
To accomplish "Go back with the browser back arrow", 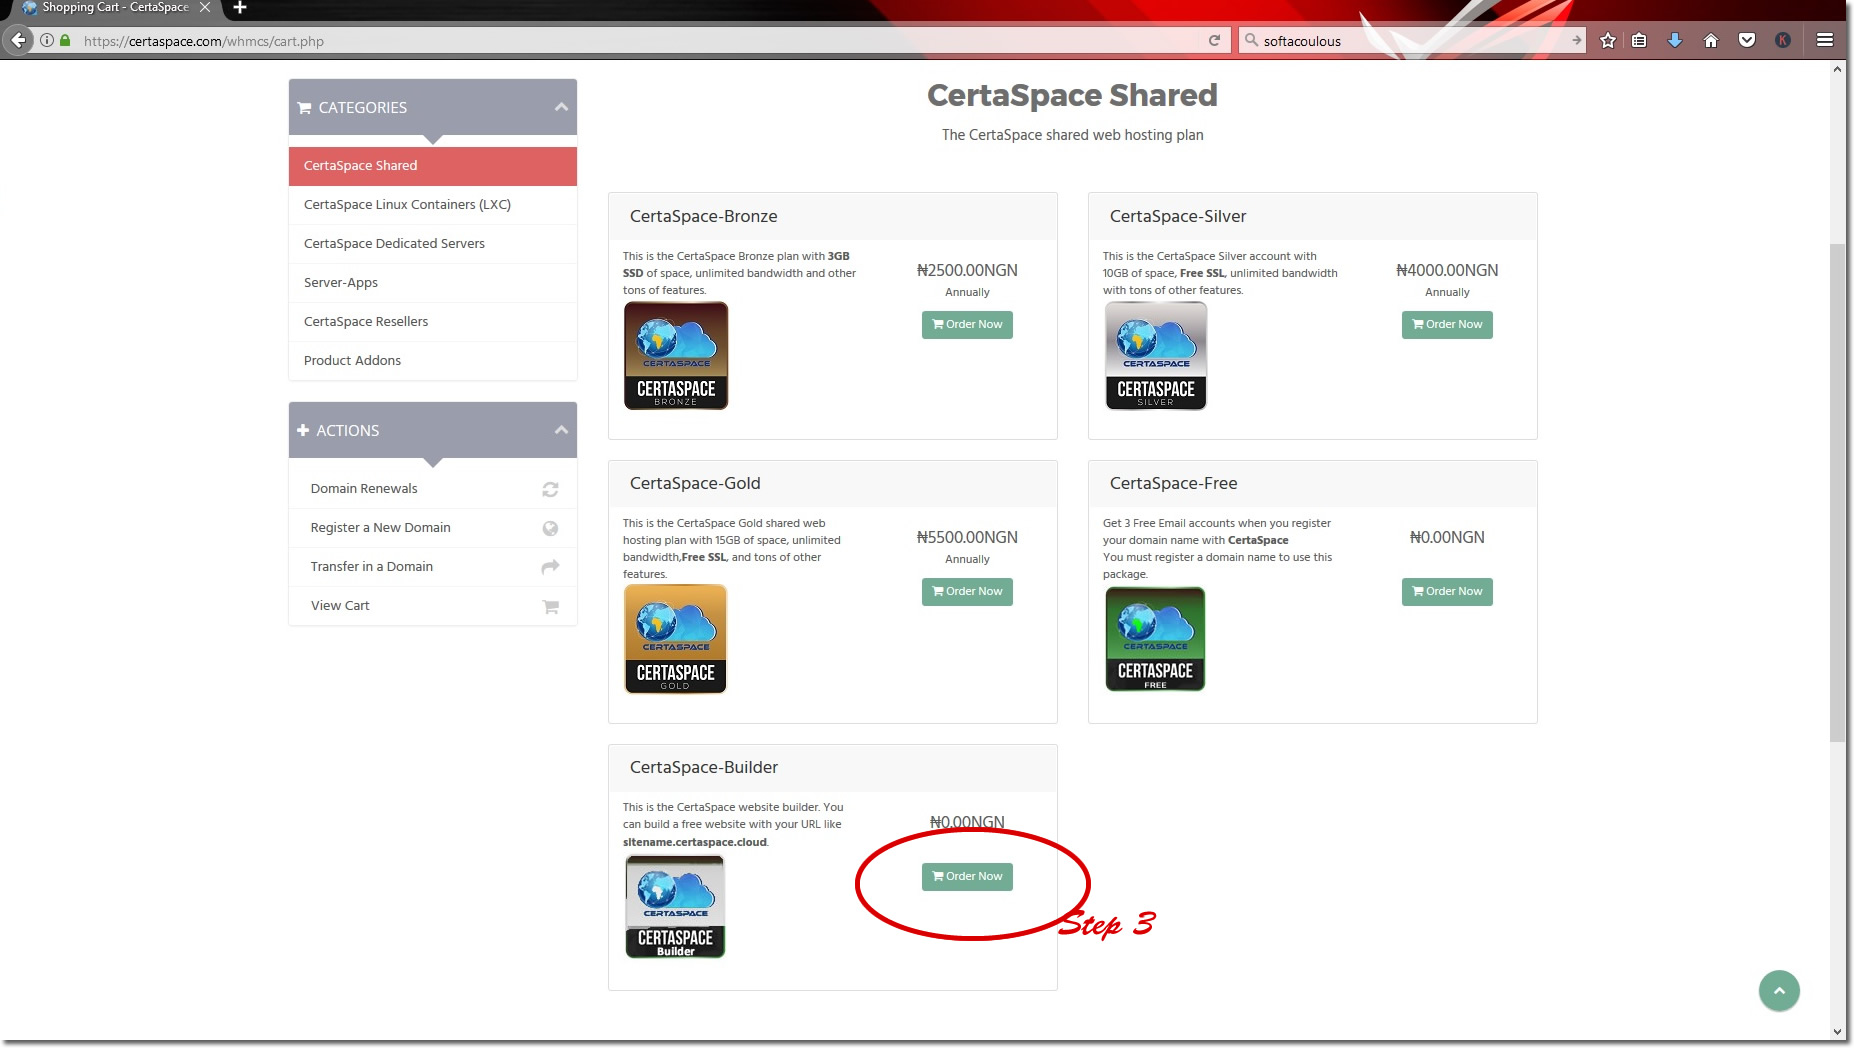I will [x=19, y=40].
